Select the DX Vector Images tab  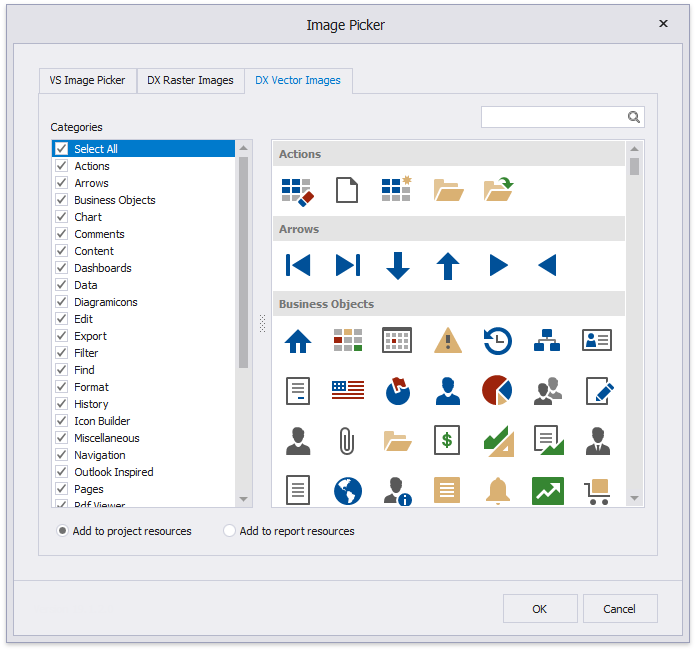click(298, 80)
